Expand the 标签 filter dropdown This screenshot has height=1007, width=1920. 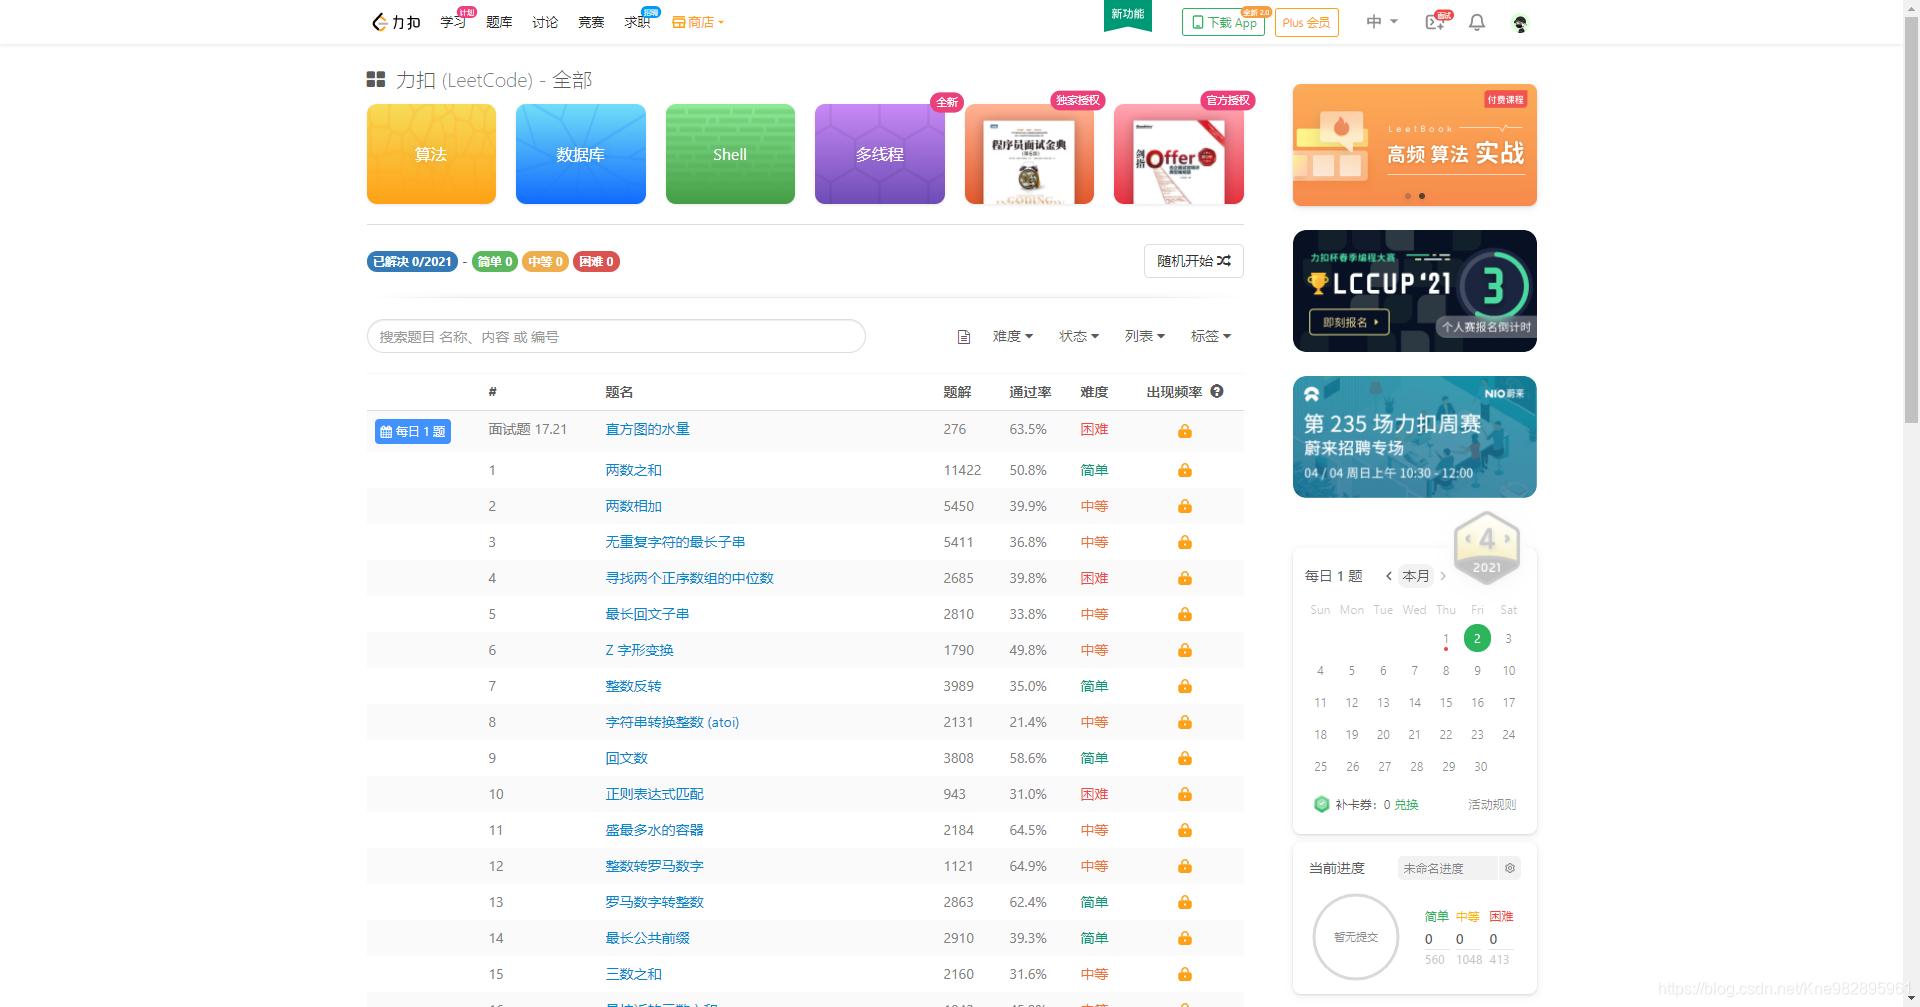pyautogui.click(x=1211, y=337)
